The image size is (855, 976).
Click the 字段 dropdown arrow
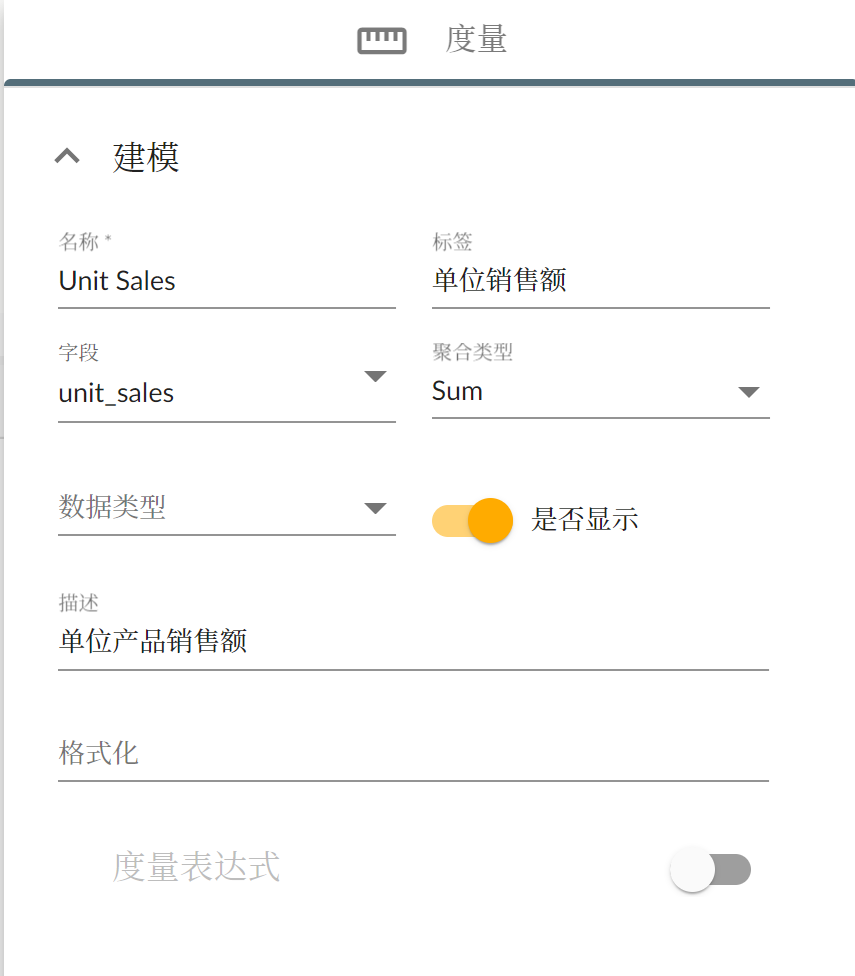tap(375, 377)
